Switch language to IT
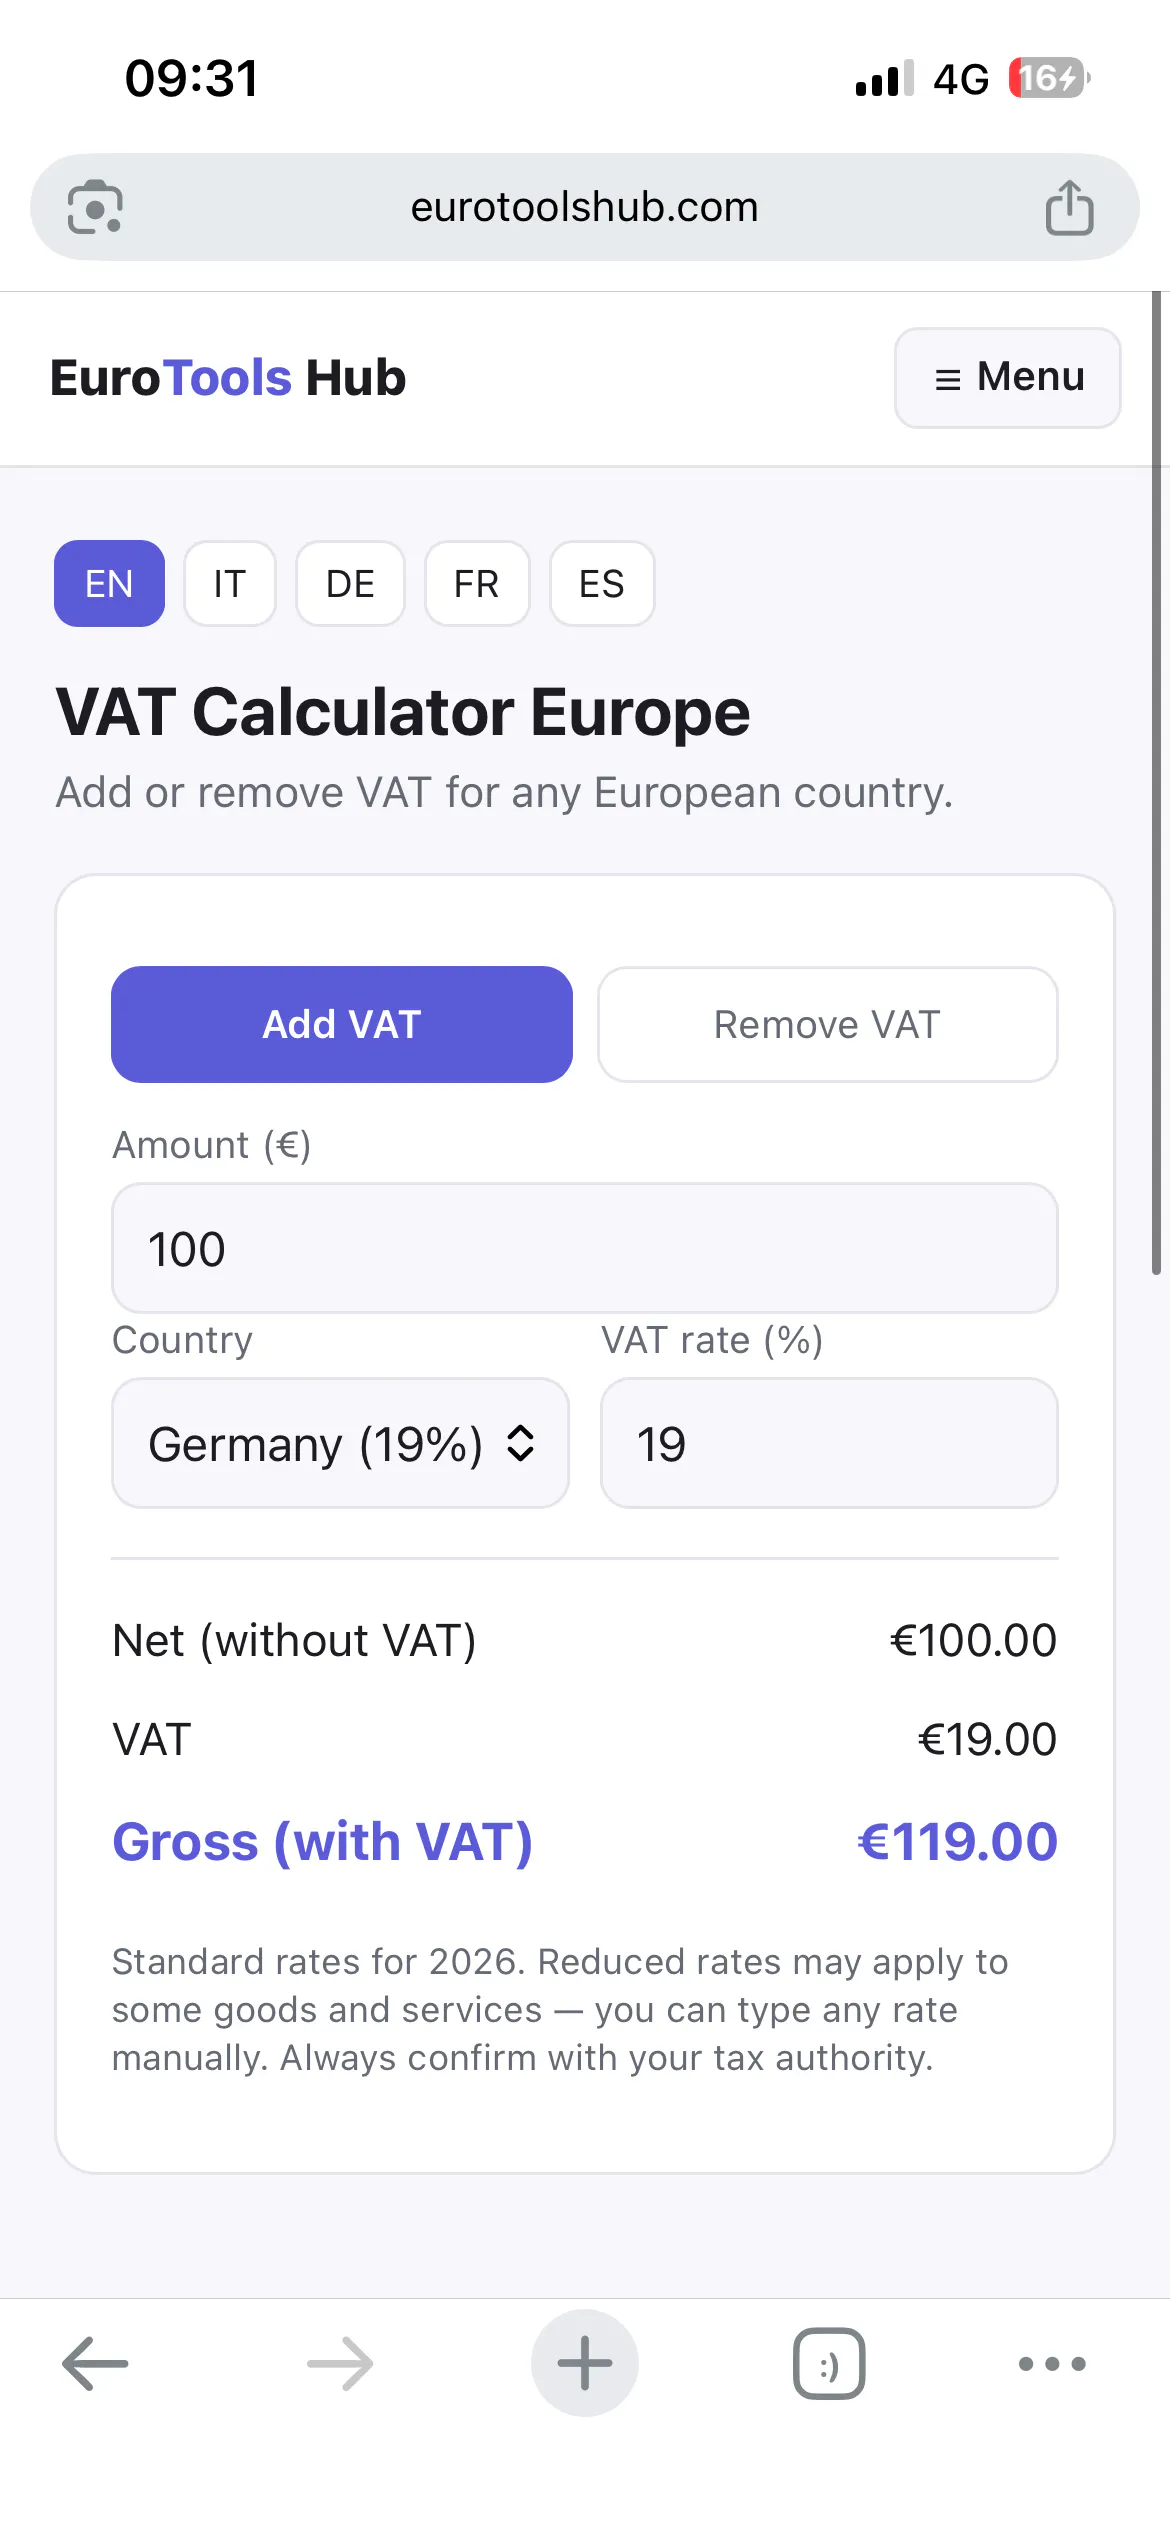Image resolution: width=1170 pixels, height=2532 pixels. coord(230,583)
